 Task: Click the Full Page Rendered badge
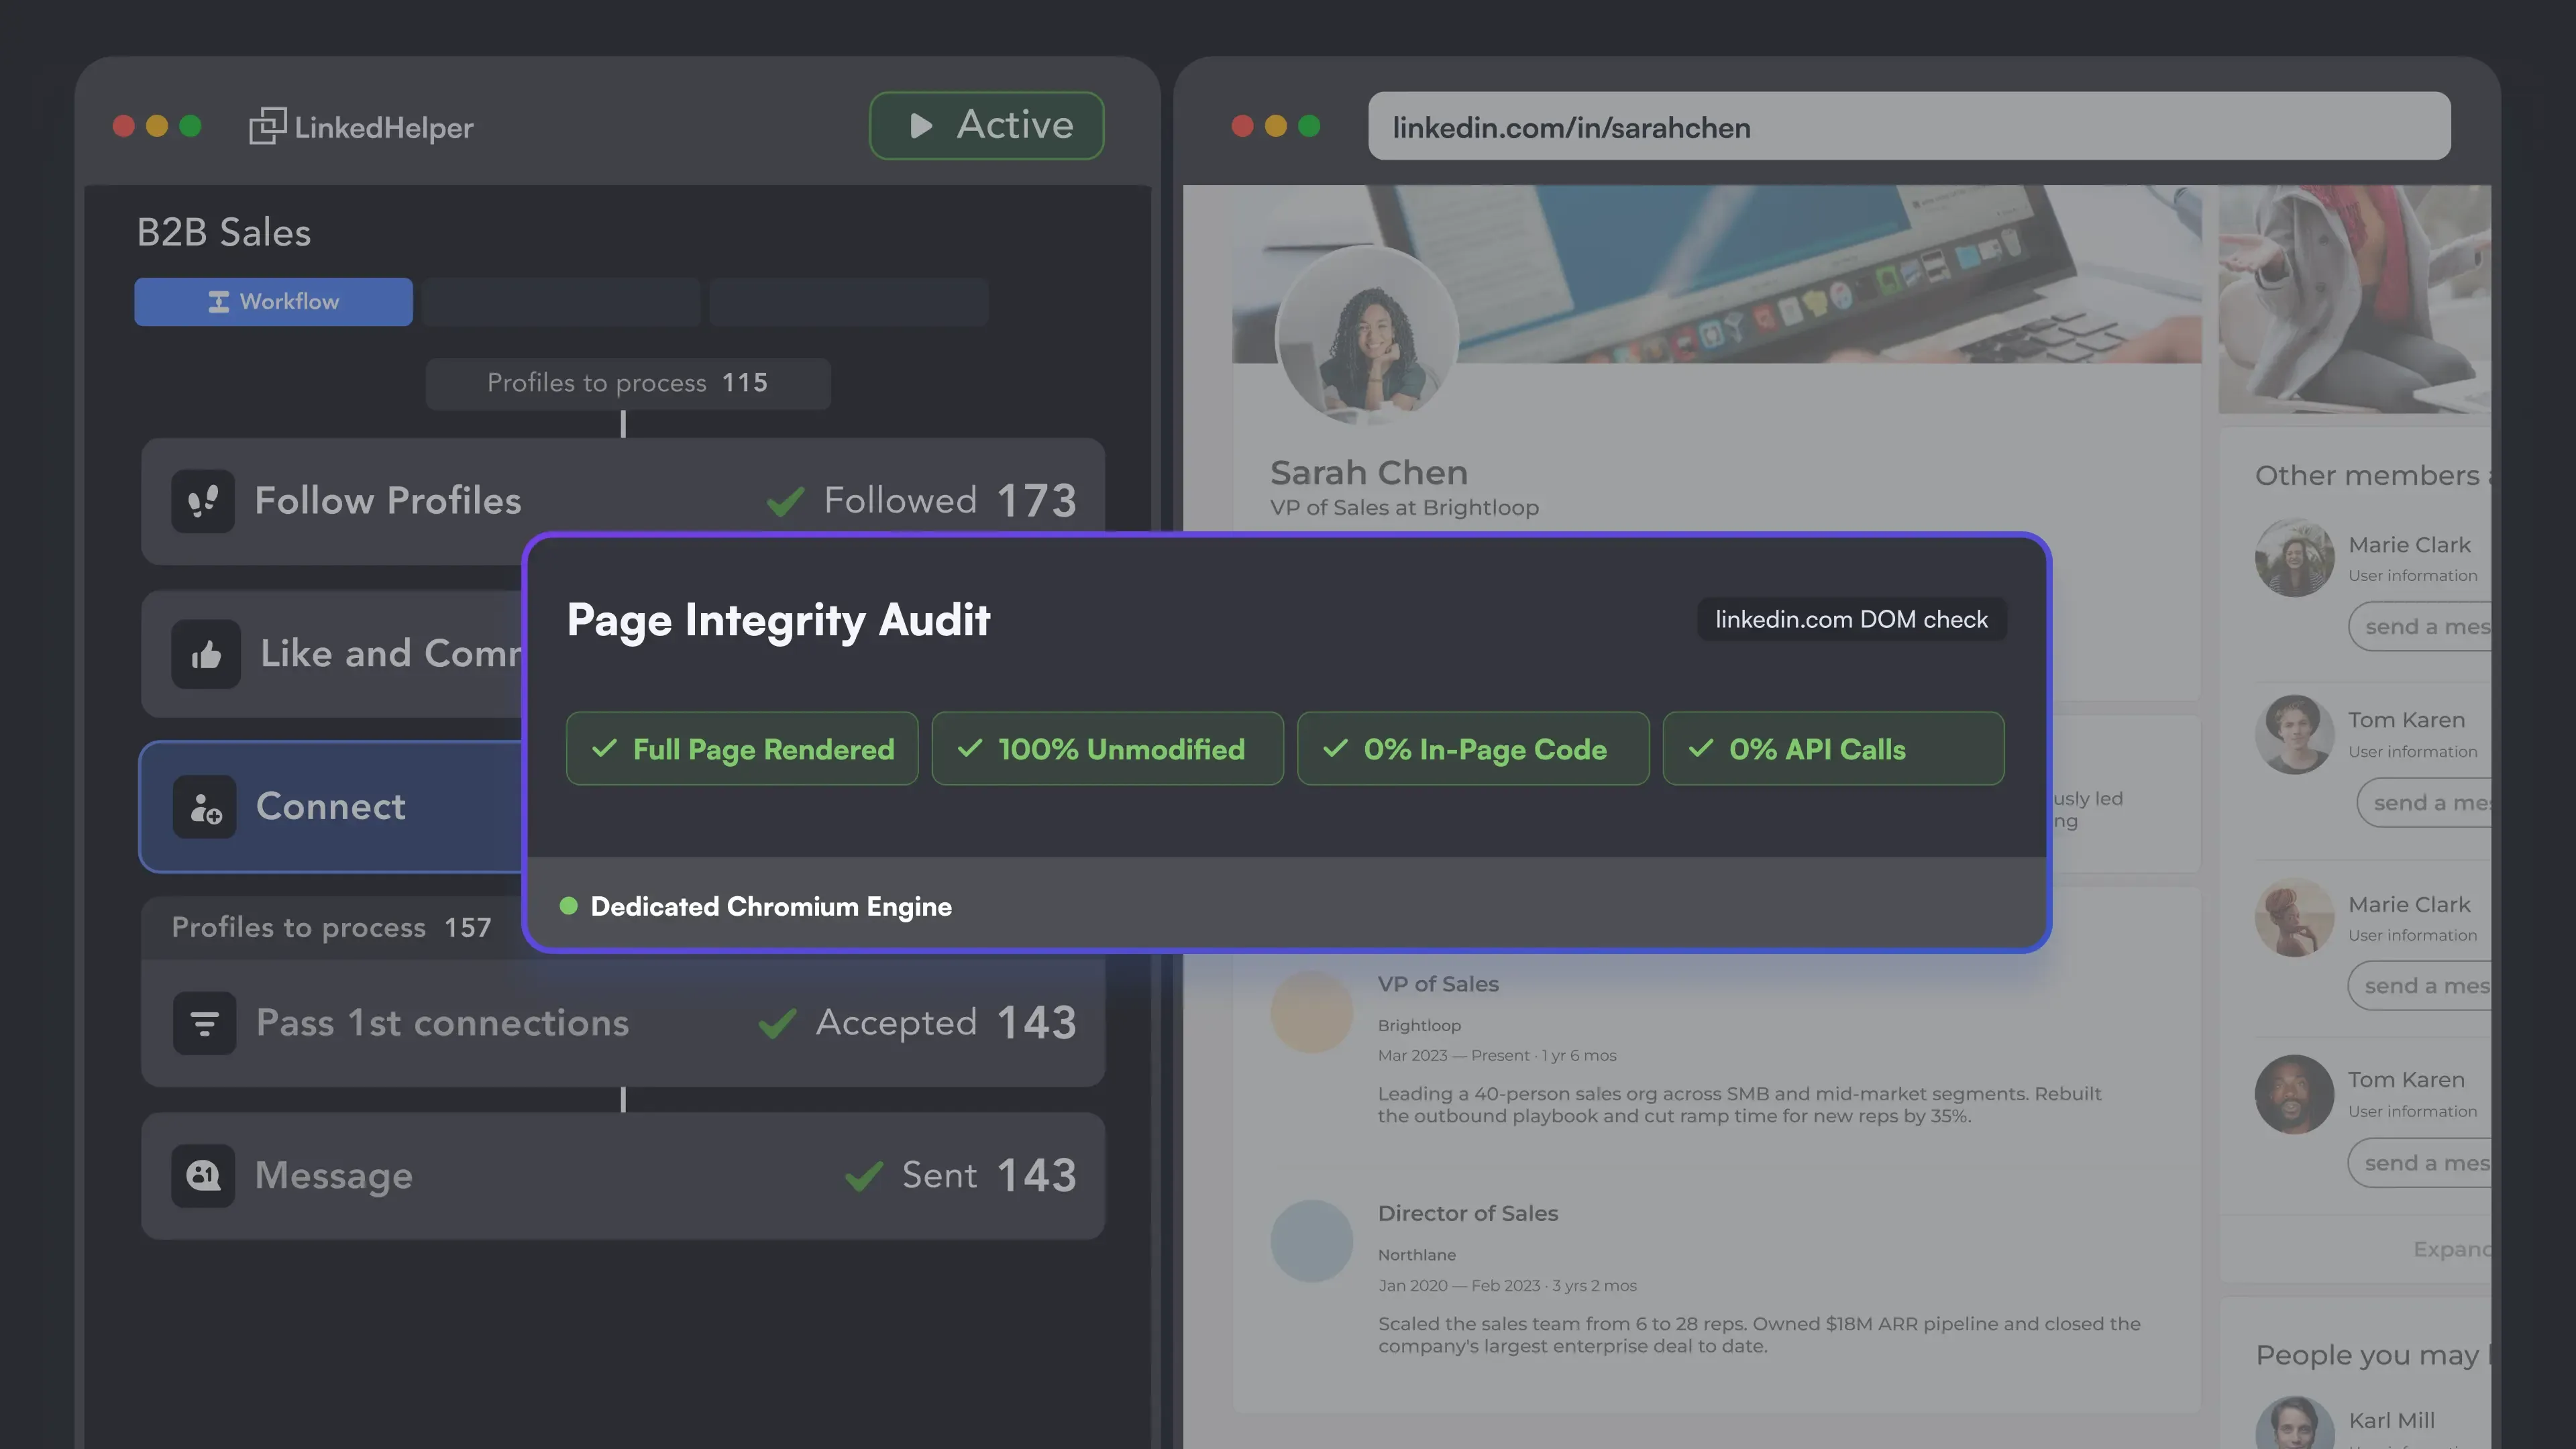pyautogui.click(x=742, y=749)
